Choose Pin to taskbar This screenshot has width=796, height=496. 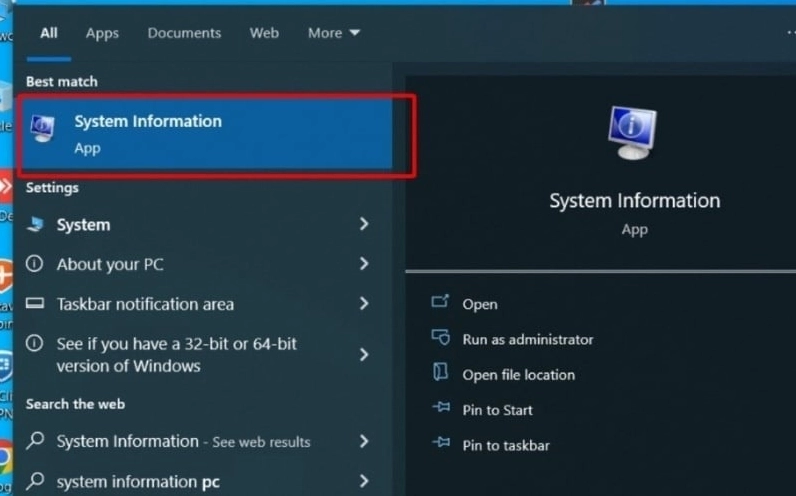pyautogui.click(x=506, y=445)
